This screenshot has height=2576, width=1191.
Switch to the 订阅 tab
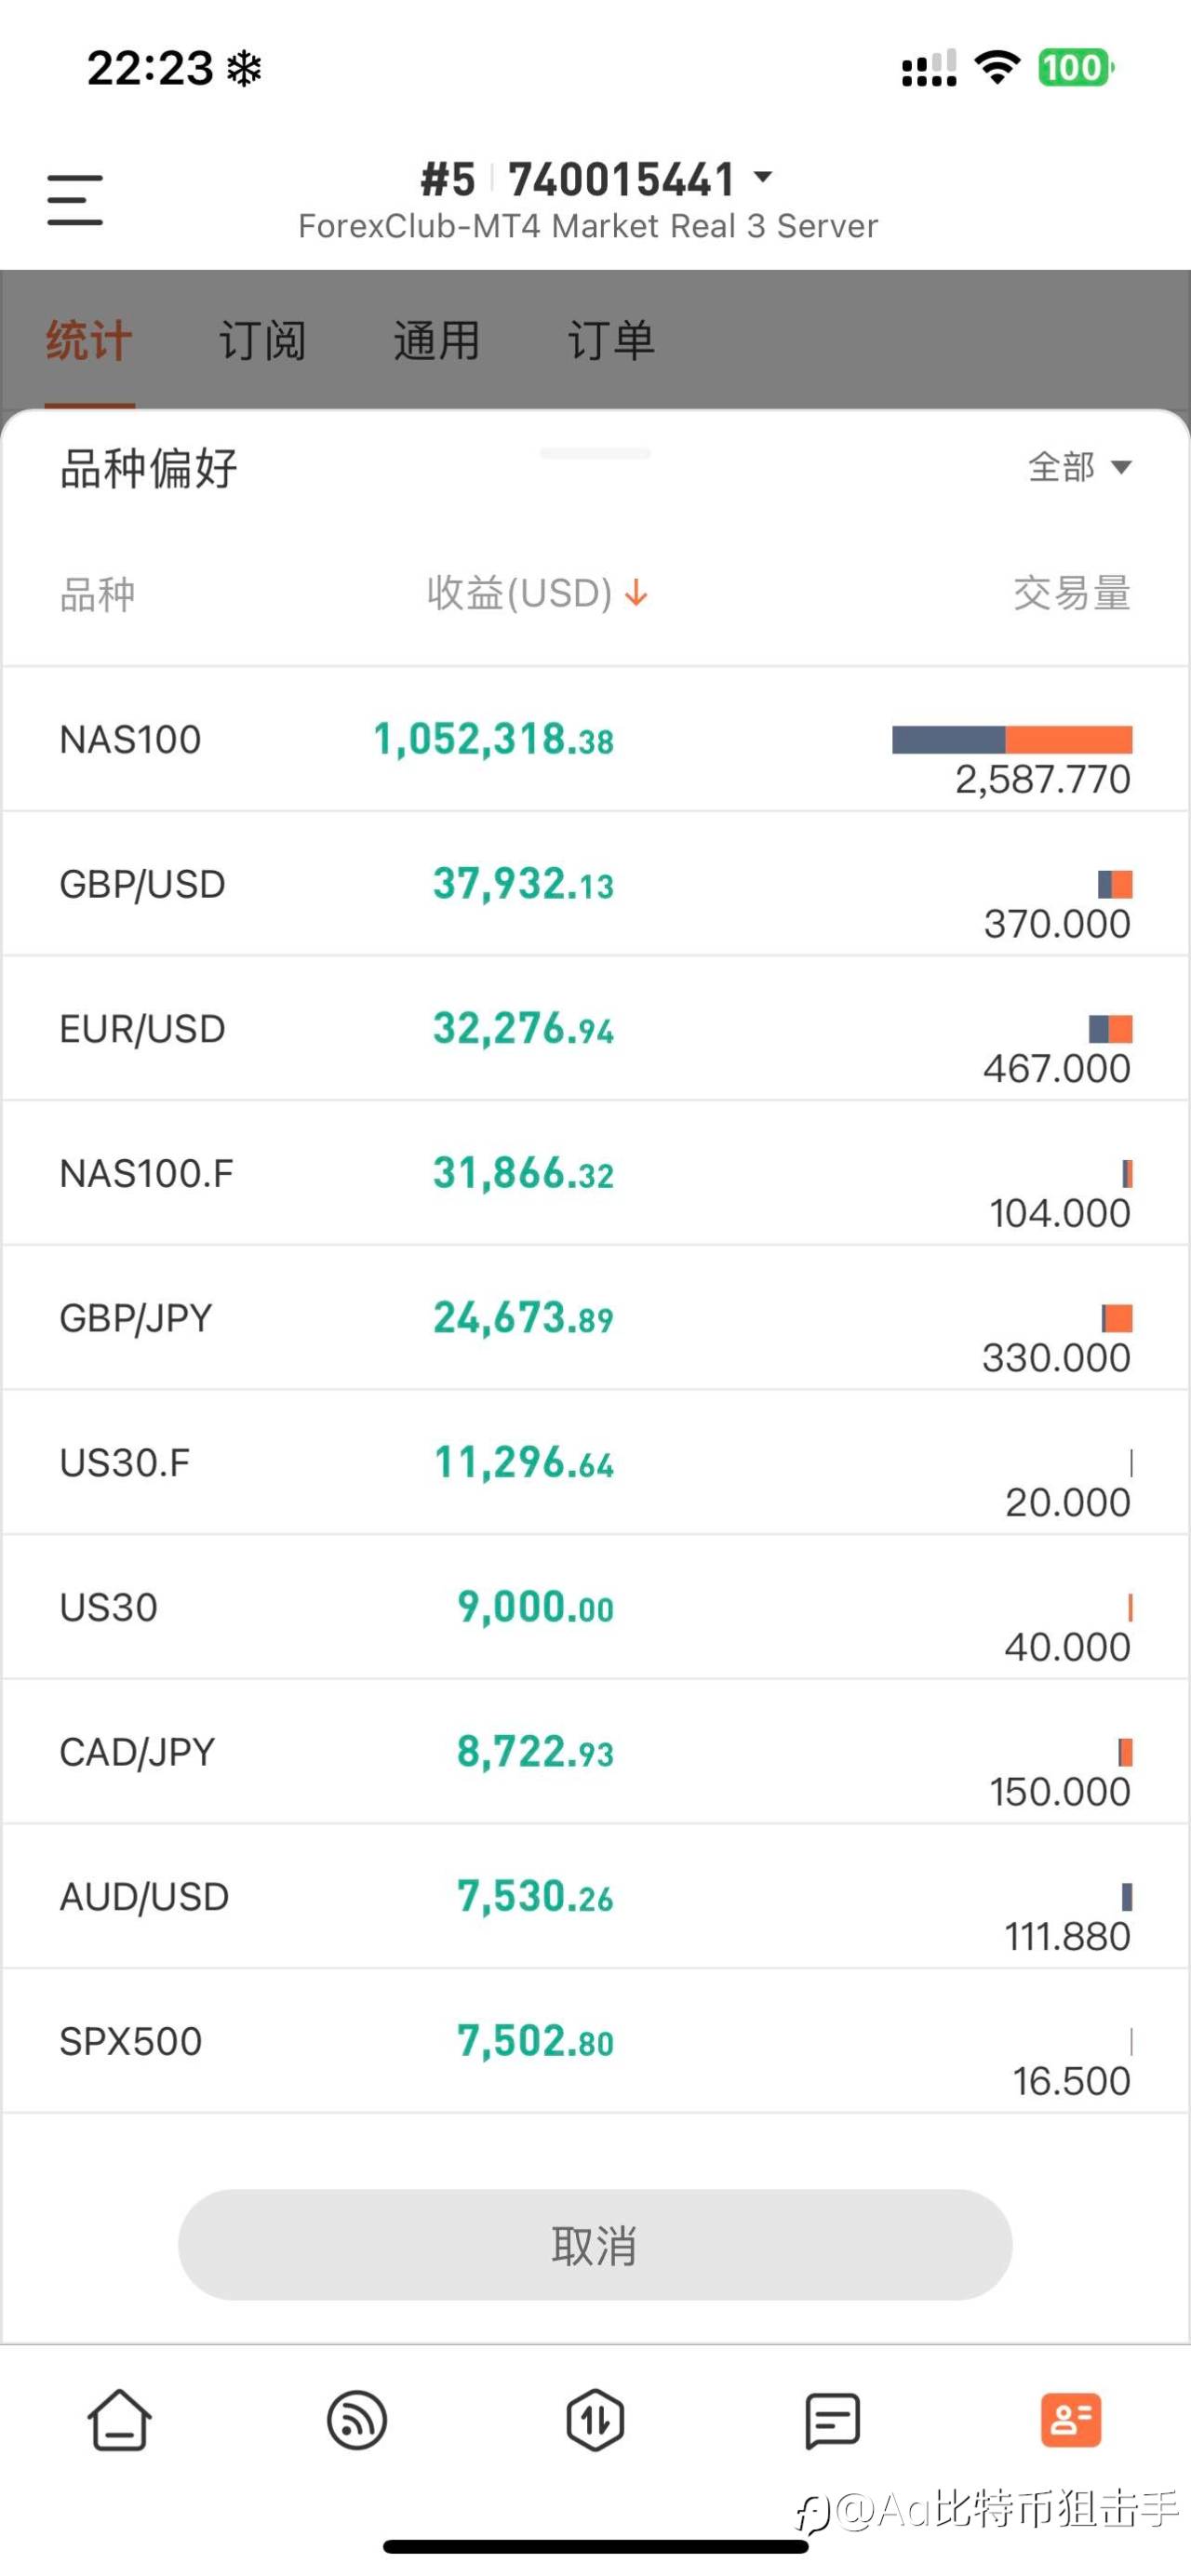click(x=263, y=340)
